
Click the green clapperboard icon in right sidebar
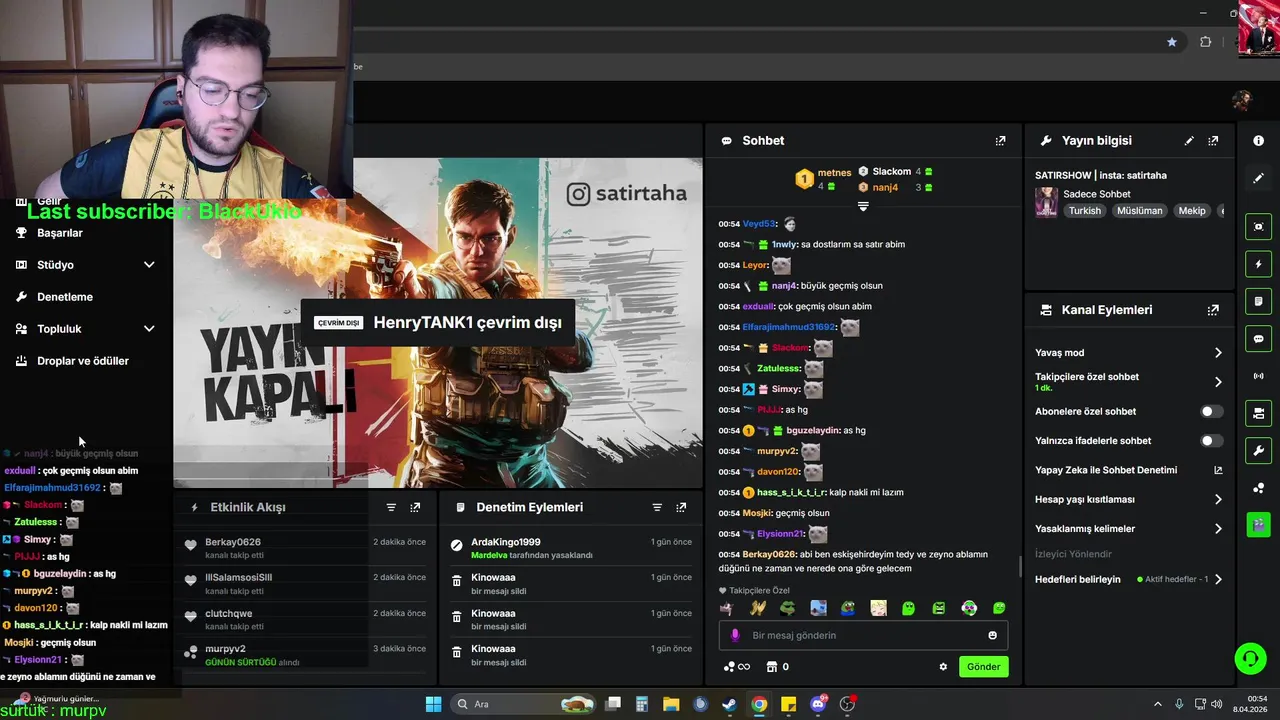pos(1258,524)
